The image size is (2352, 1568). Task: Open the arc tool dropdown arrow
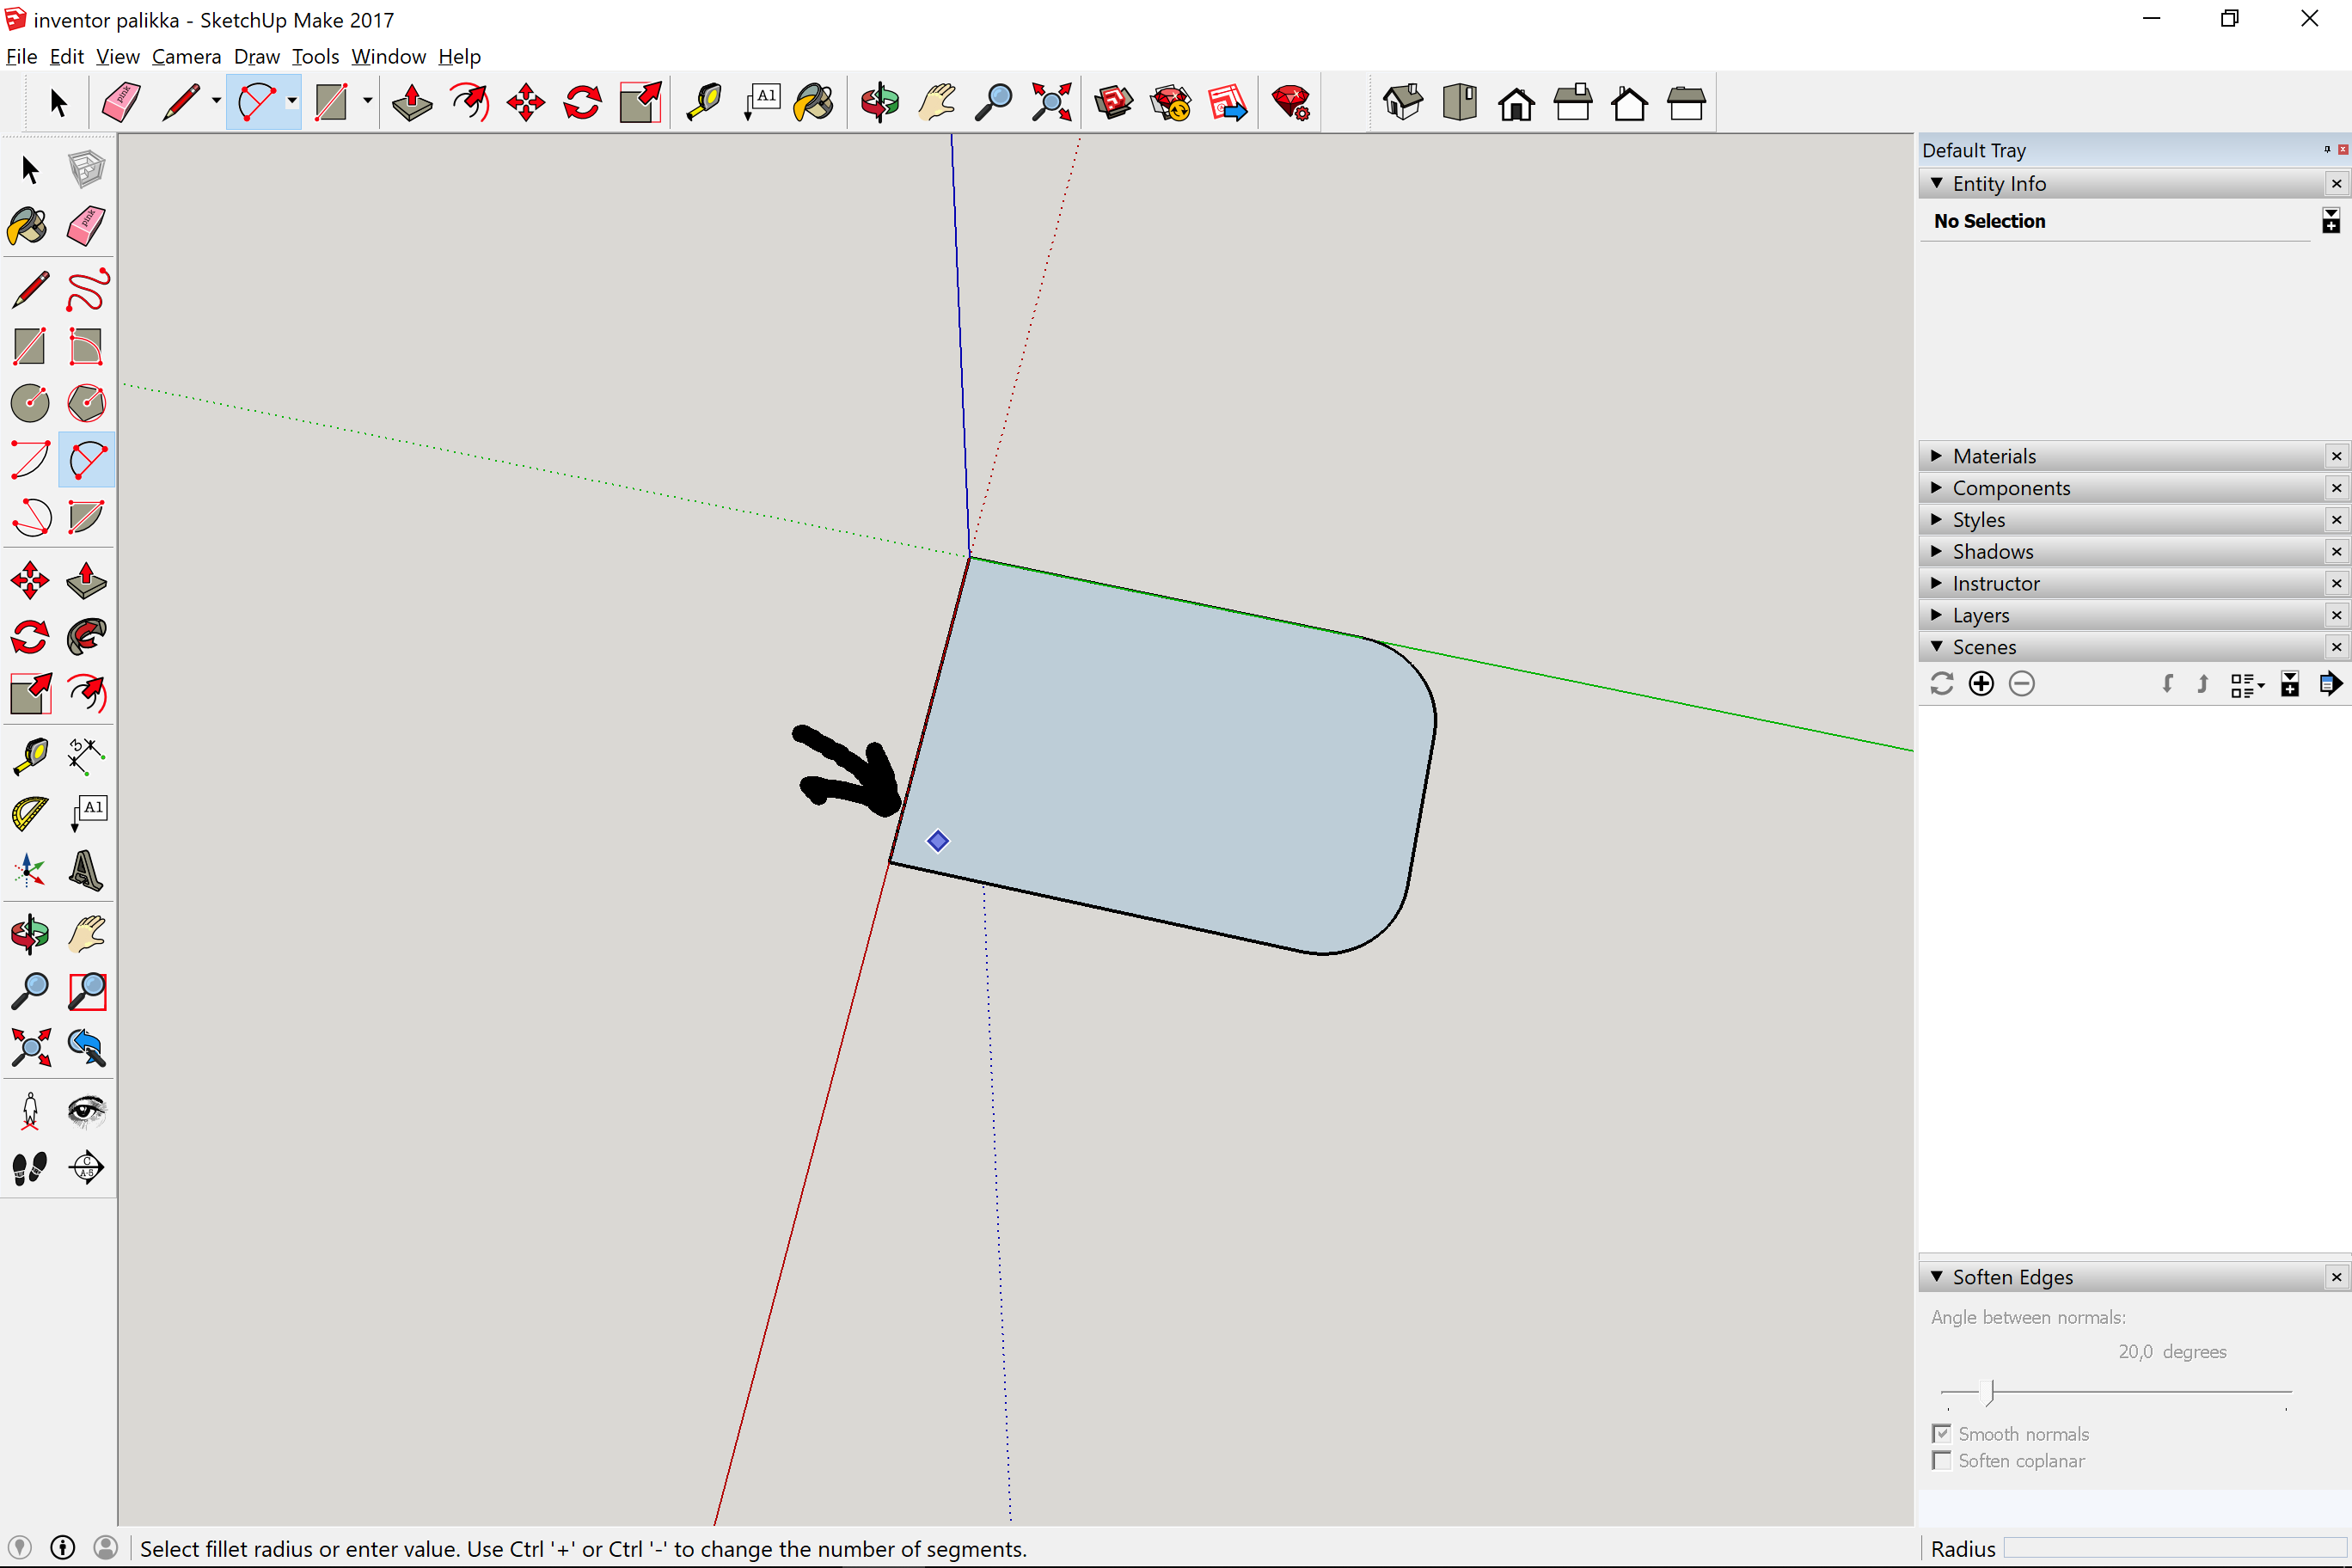(292, 102)
